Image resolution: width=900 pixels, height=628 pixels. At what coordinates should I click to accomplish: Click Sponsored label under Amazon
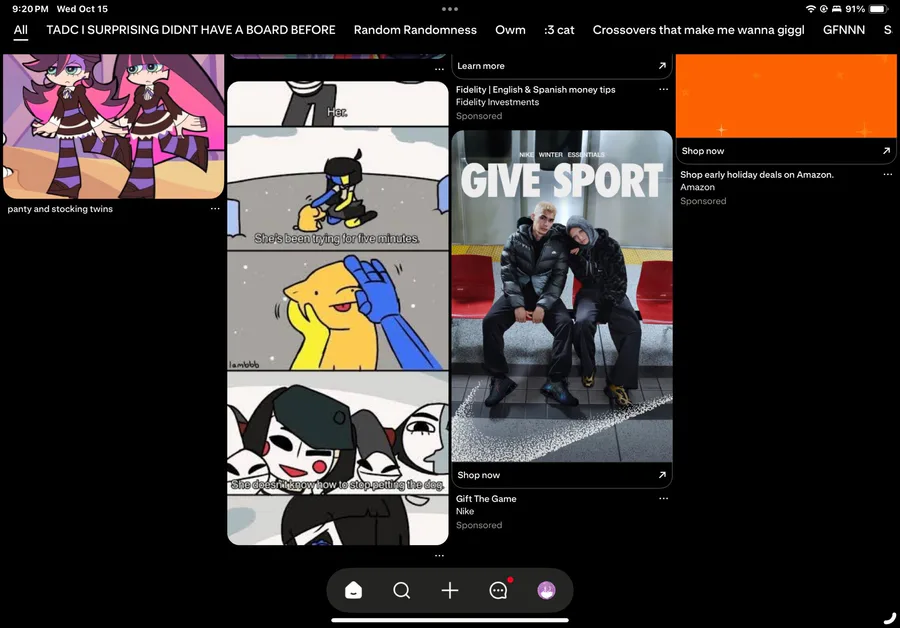click(x=703, y=201)
